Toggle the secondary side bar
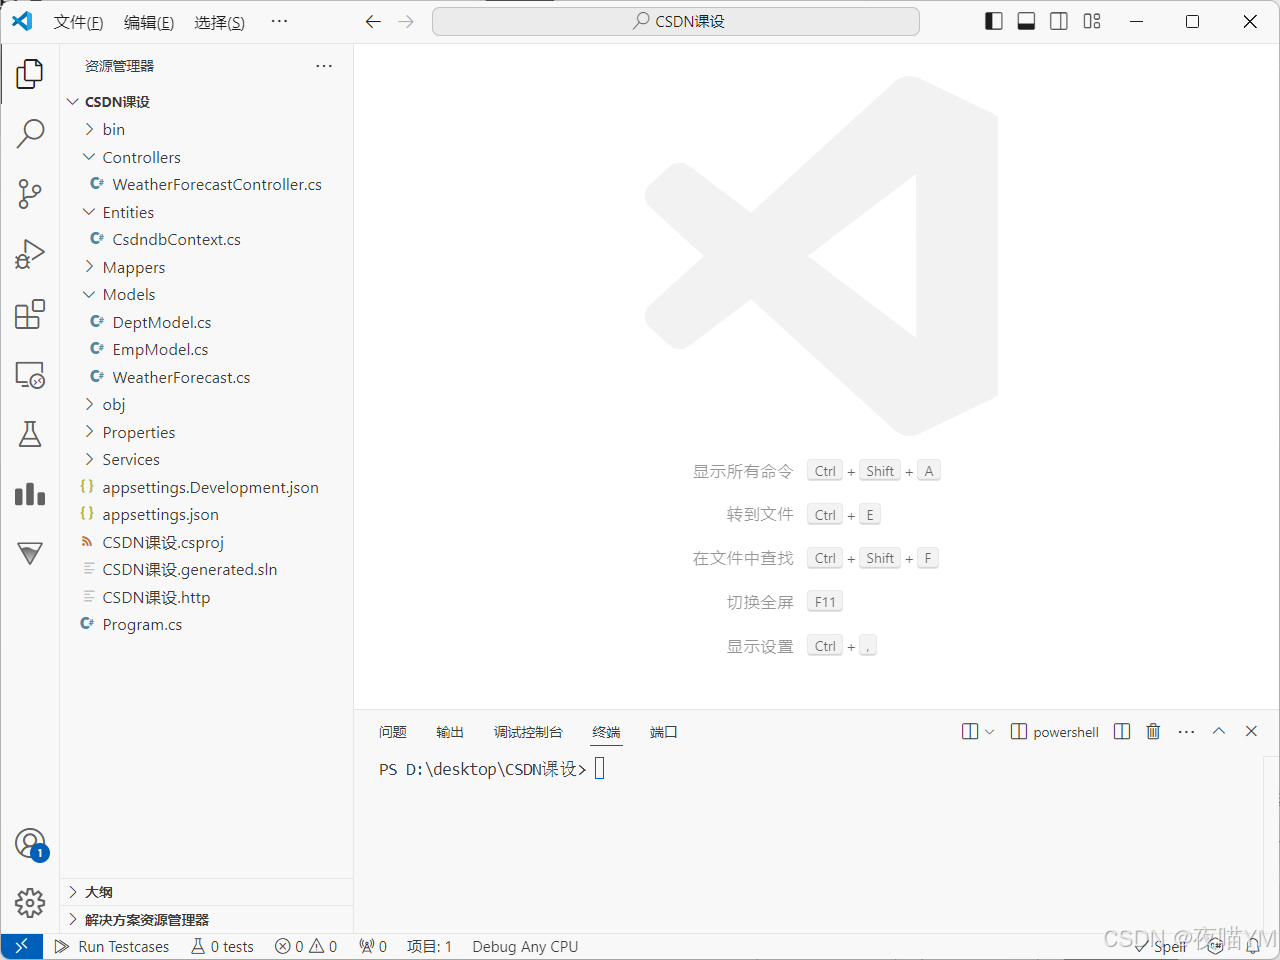 (1059, 21)
